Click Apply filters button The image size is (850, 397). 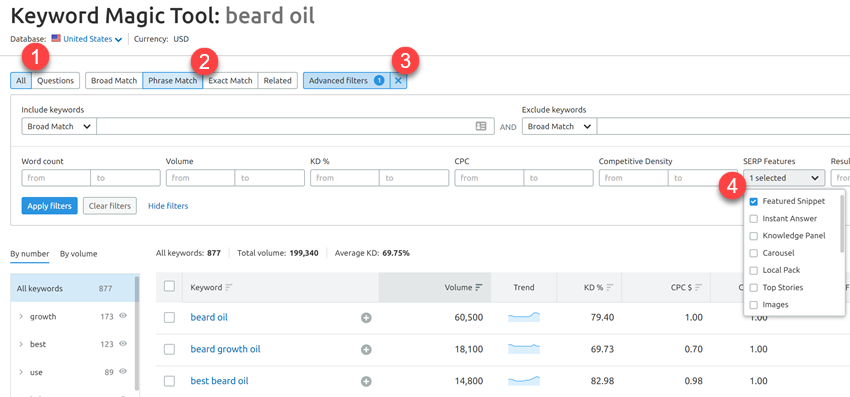click(x=49, y=206)
